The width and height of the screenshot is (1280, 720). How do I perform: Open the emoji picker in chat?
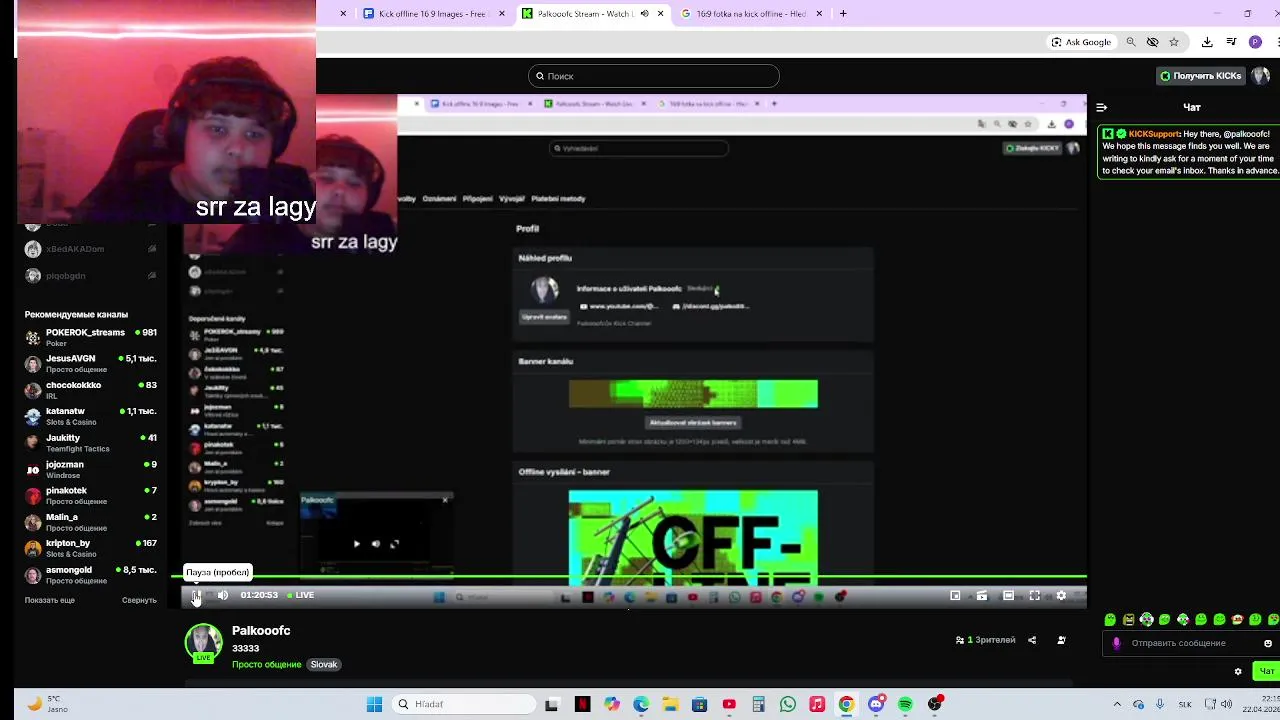click(x=1268, y=643)
